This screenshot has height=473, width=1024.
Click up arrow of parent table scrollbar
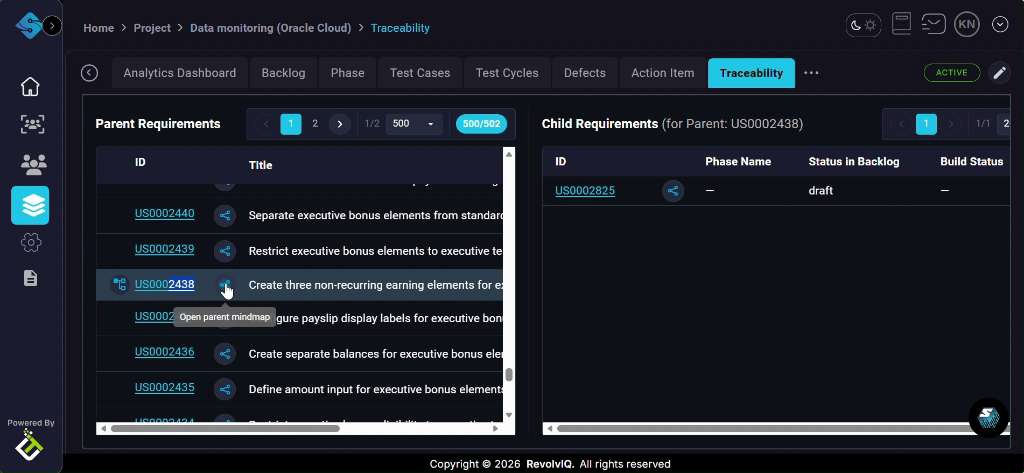coord(509,154)
